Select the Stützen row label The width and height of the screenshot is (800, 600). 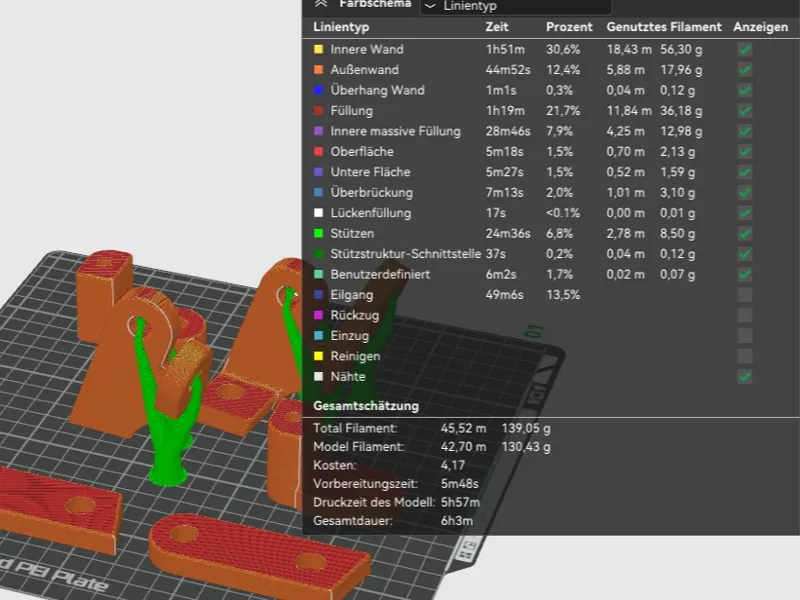(352, 233)
